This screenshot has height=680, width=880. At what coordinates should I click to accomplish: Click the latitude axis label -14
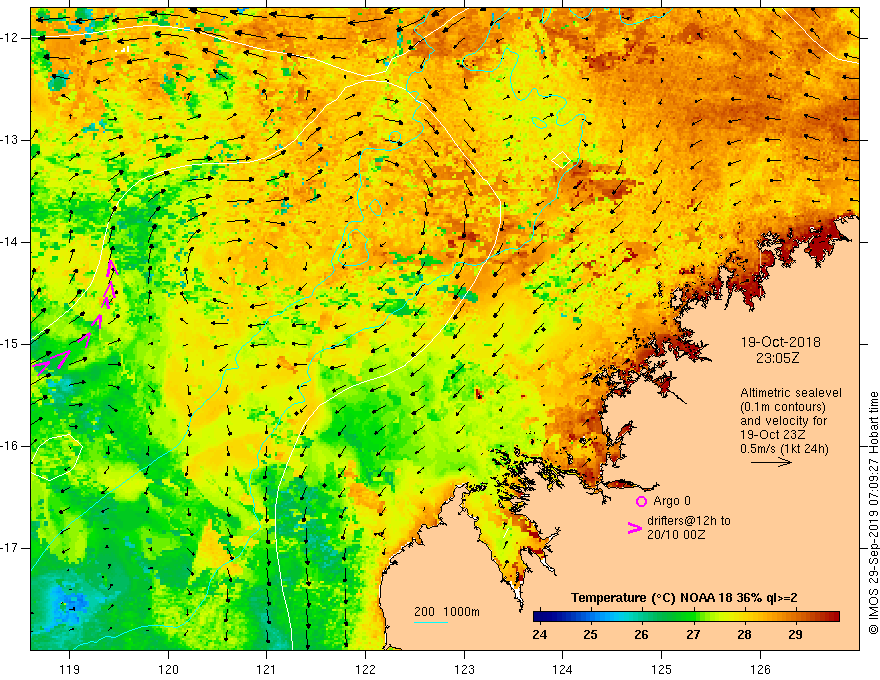click(x=10, y=242)
